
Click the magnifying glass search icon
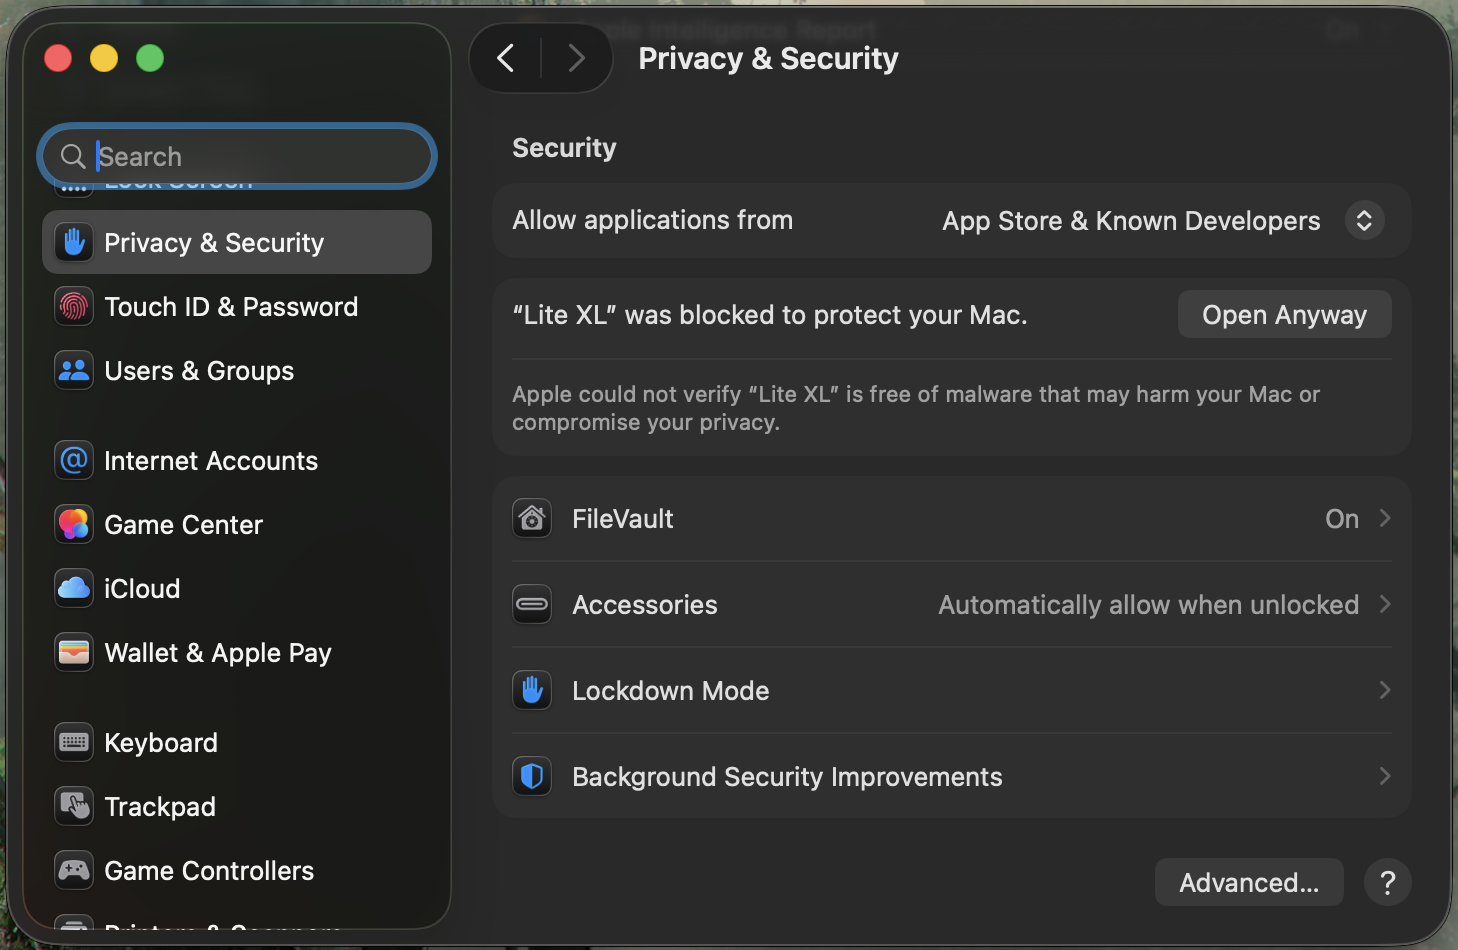73,156
